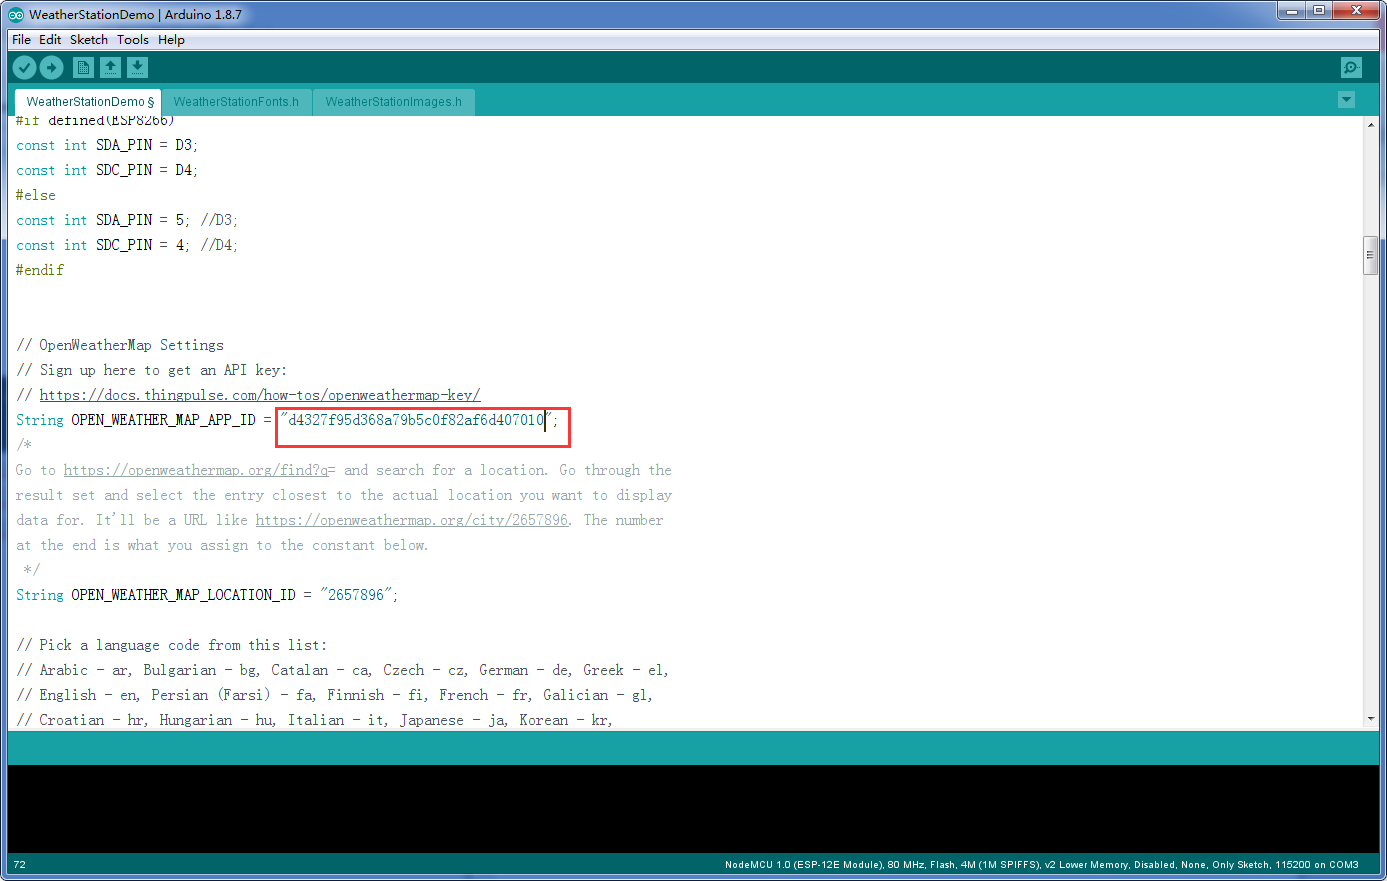Click the '// OpenWeatherMap Settings' comment

point(120,345)
